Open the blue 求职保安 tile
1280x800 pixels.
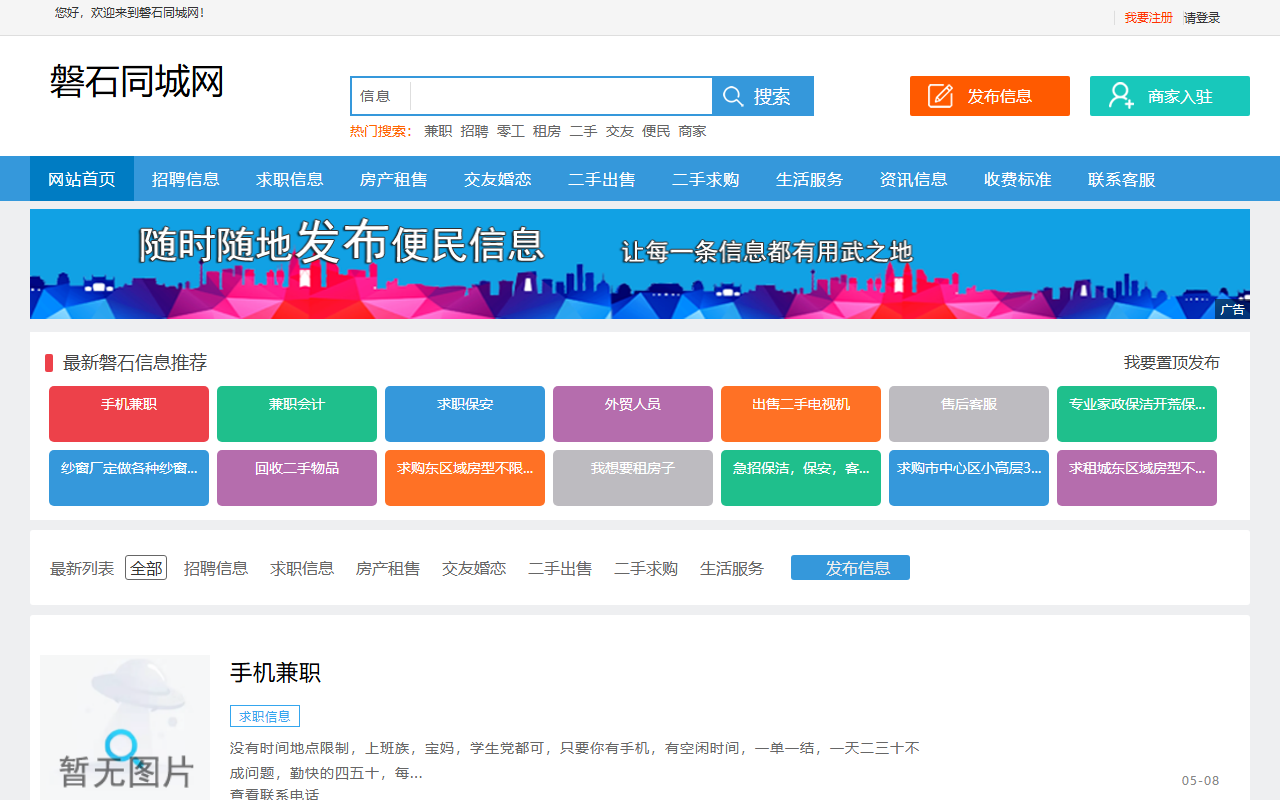[x=465, y=414]
